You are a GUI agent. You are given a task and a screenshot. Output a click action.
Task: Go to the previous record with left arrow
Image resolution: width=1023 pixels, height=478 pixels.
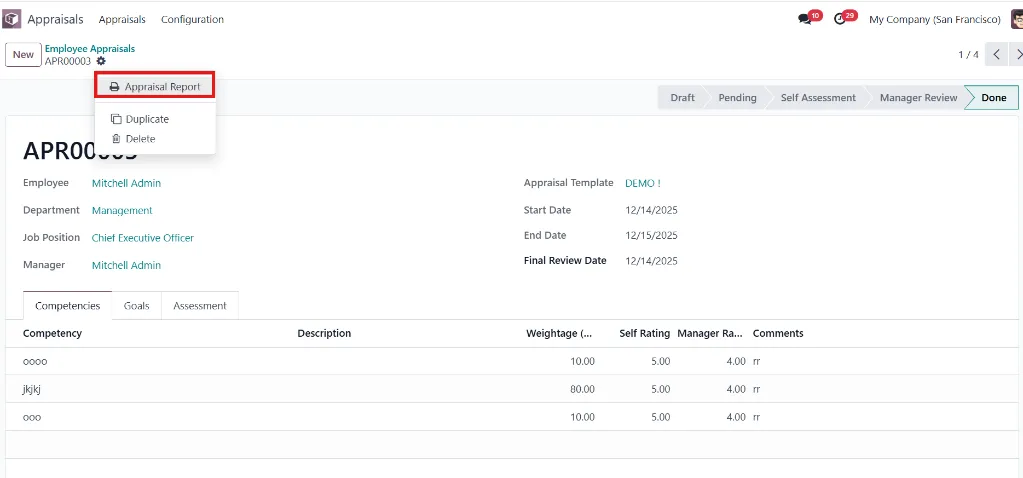click(x=996, y=55)
